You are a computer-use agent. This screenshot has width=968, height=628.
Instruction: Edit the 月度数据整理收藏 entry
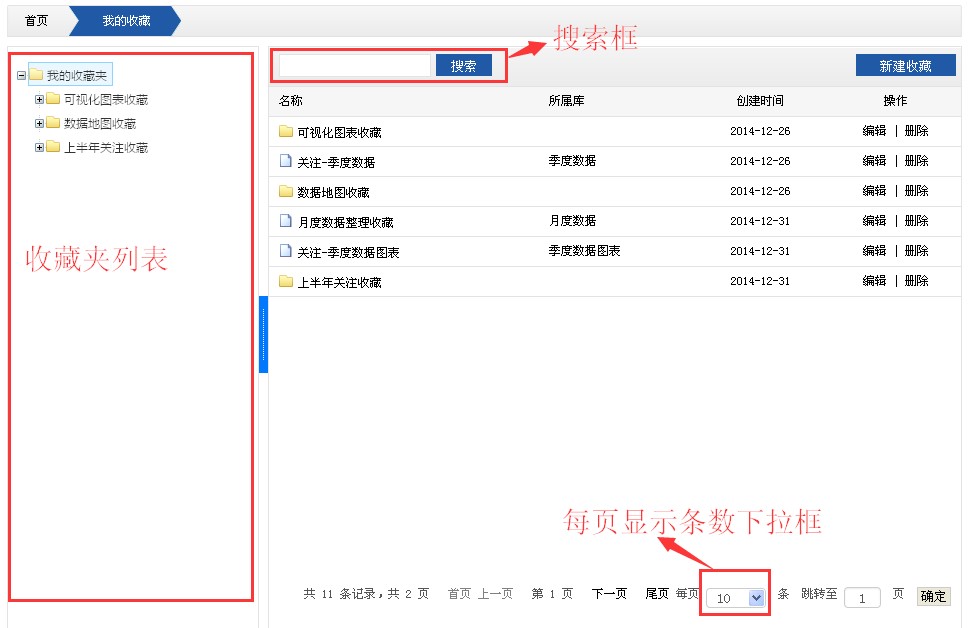(x=874, y=220)
